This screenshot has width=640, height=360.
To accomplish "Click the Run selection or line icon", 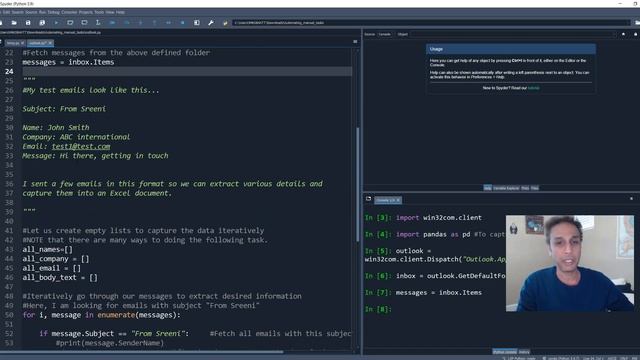I will click(98, 23).
